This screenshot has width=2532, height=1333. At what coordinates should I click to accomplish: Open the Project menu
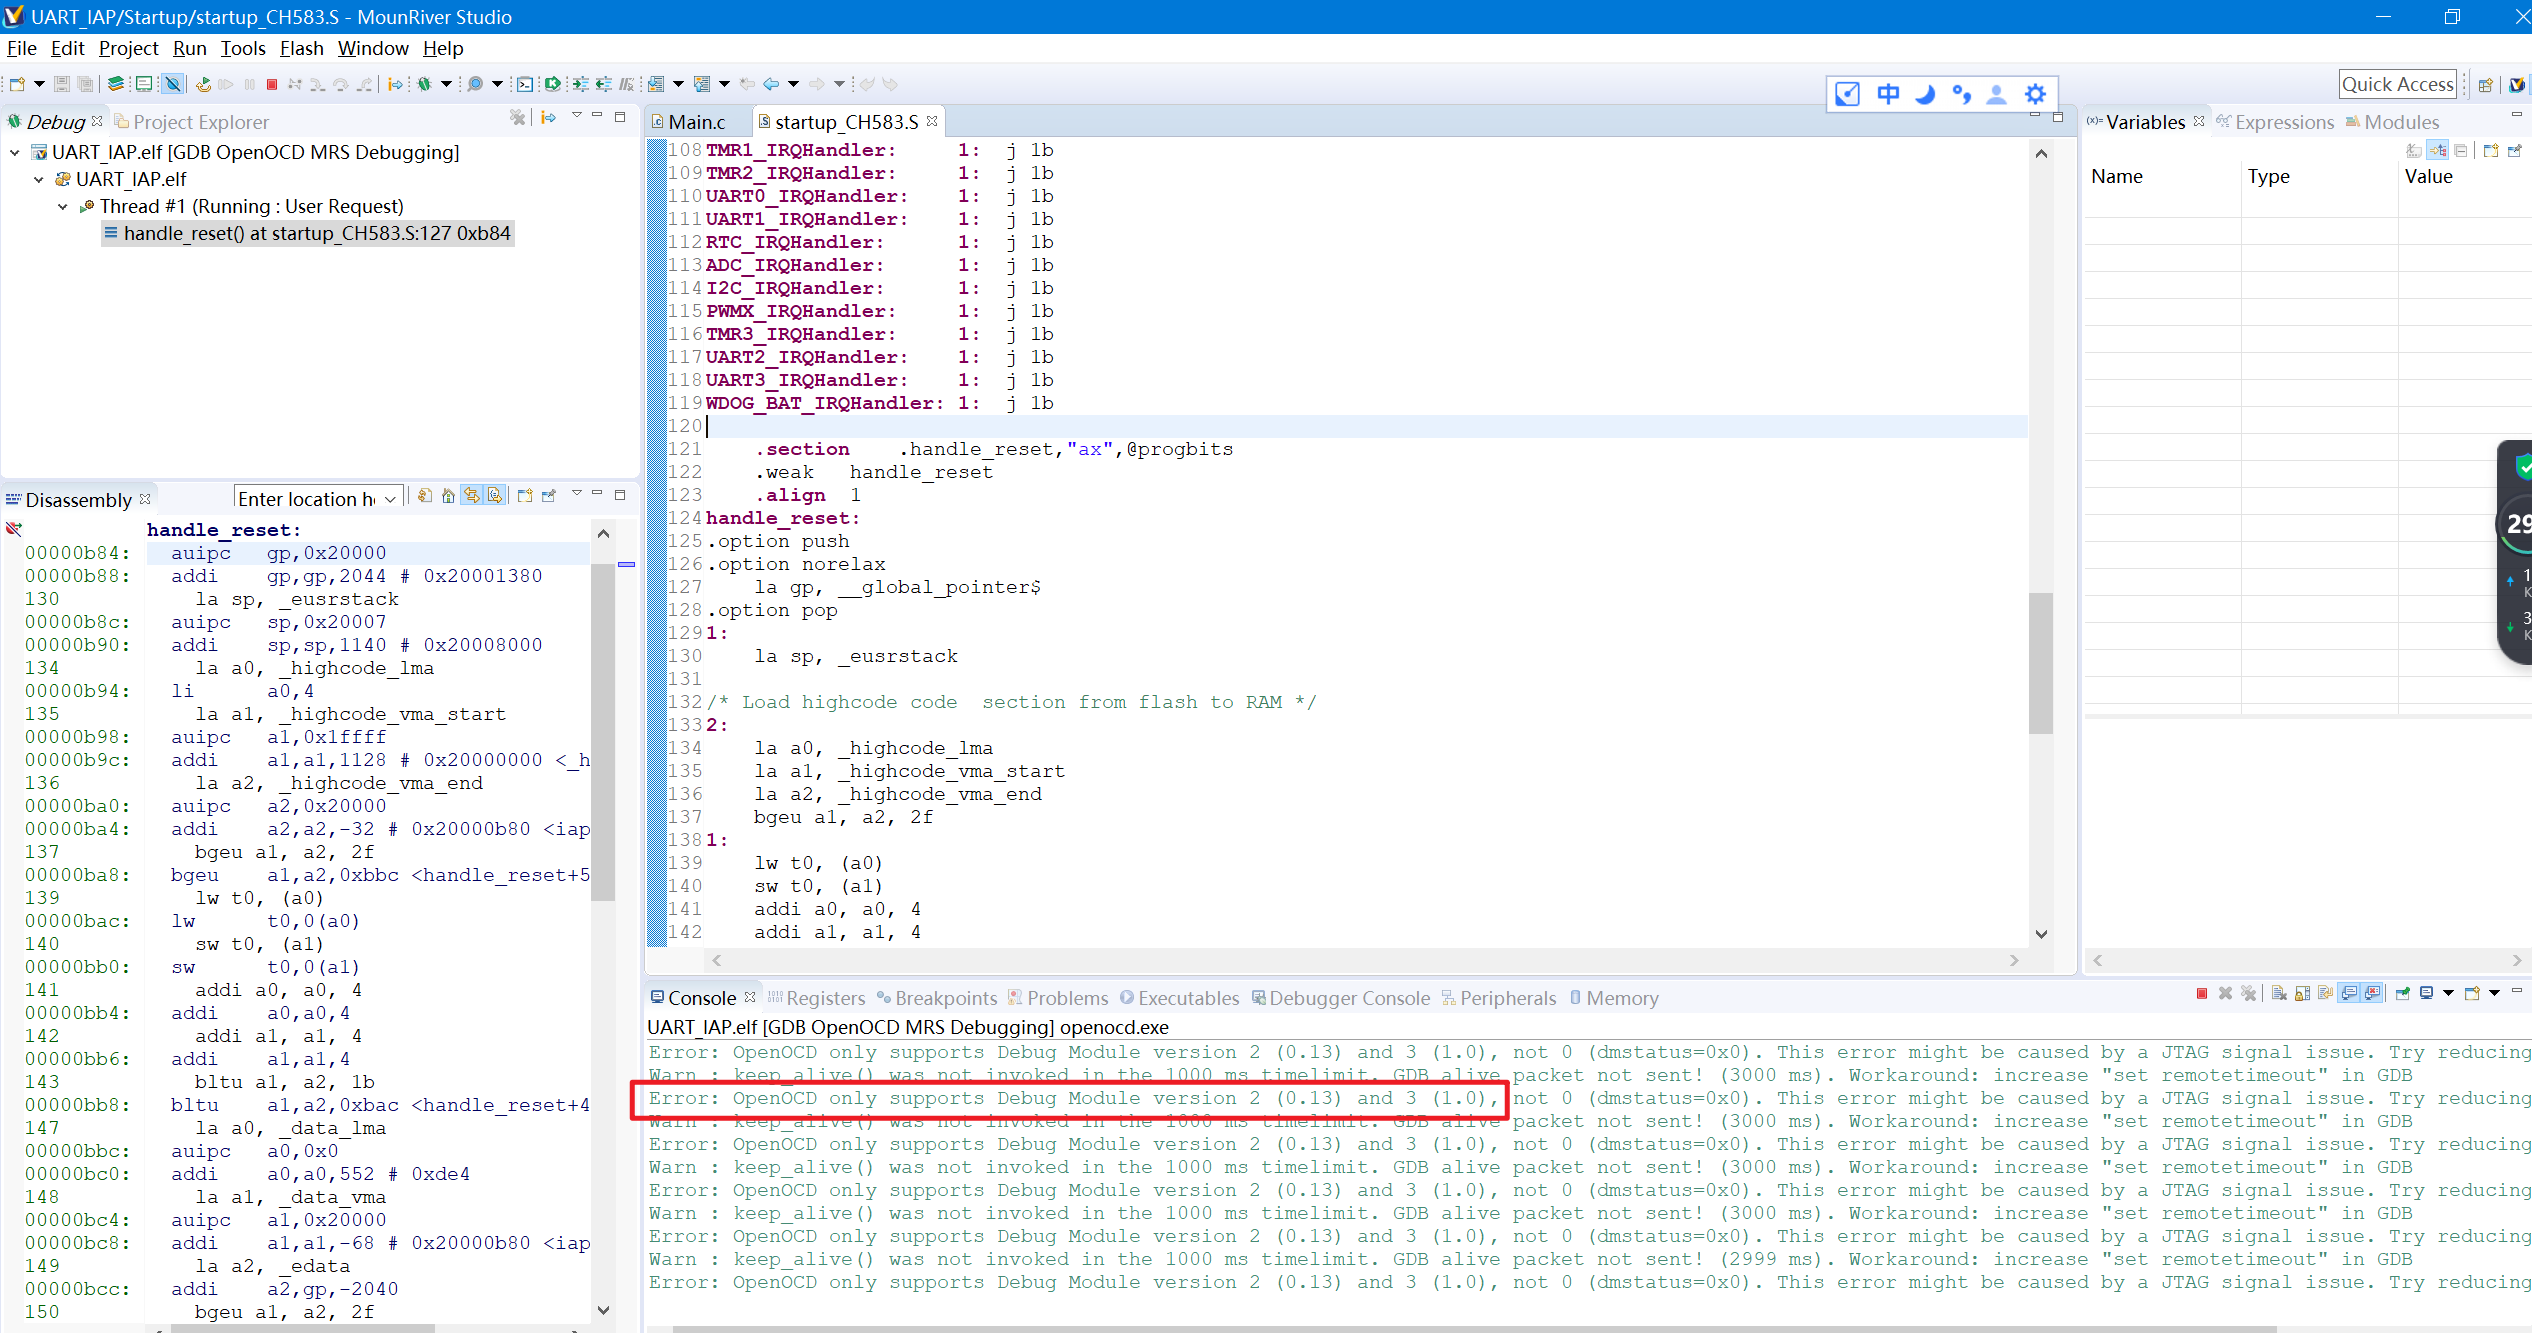click(128, 48)
